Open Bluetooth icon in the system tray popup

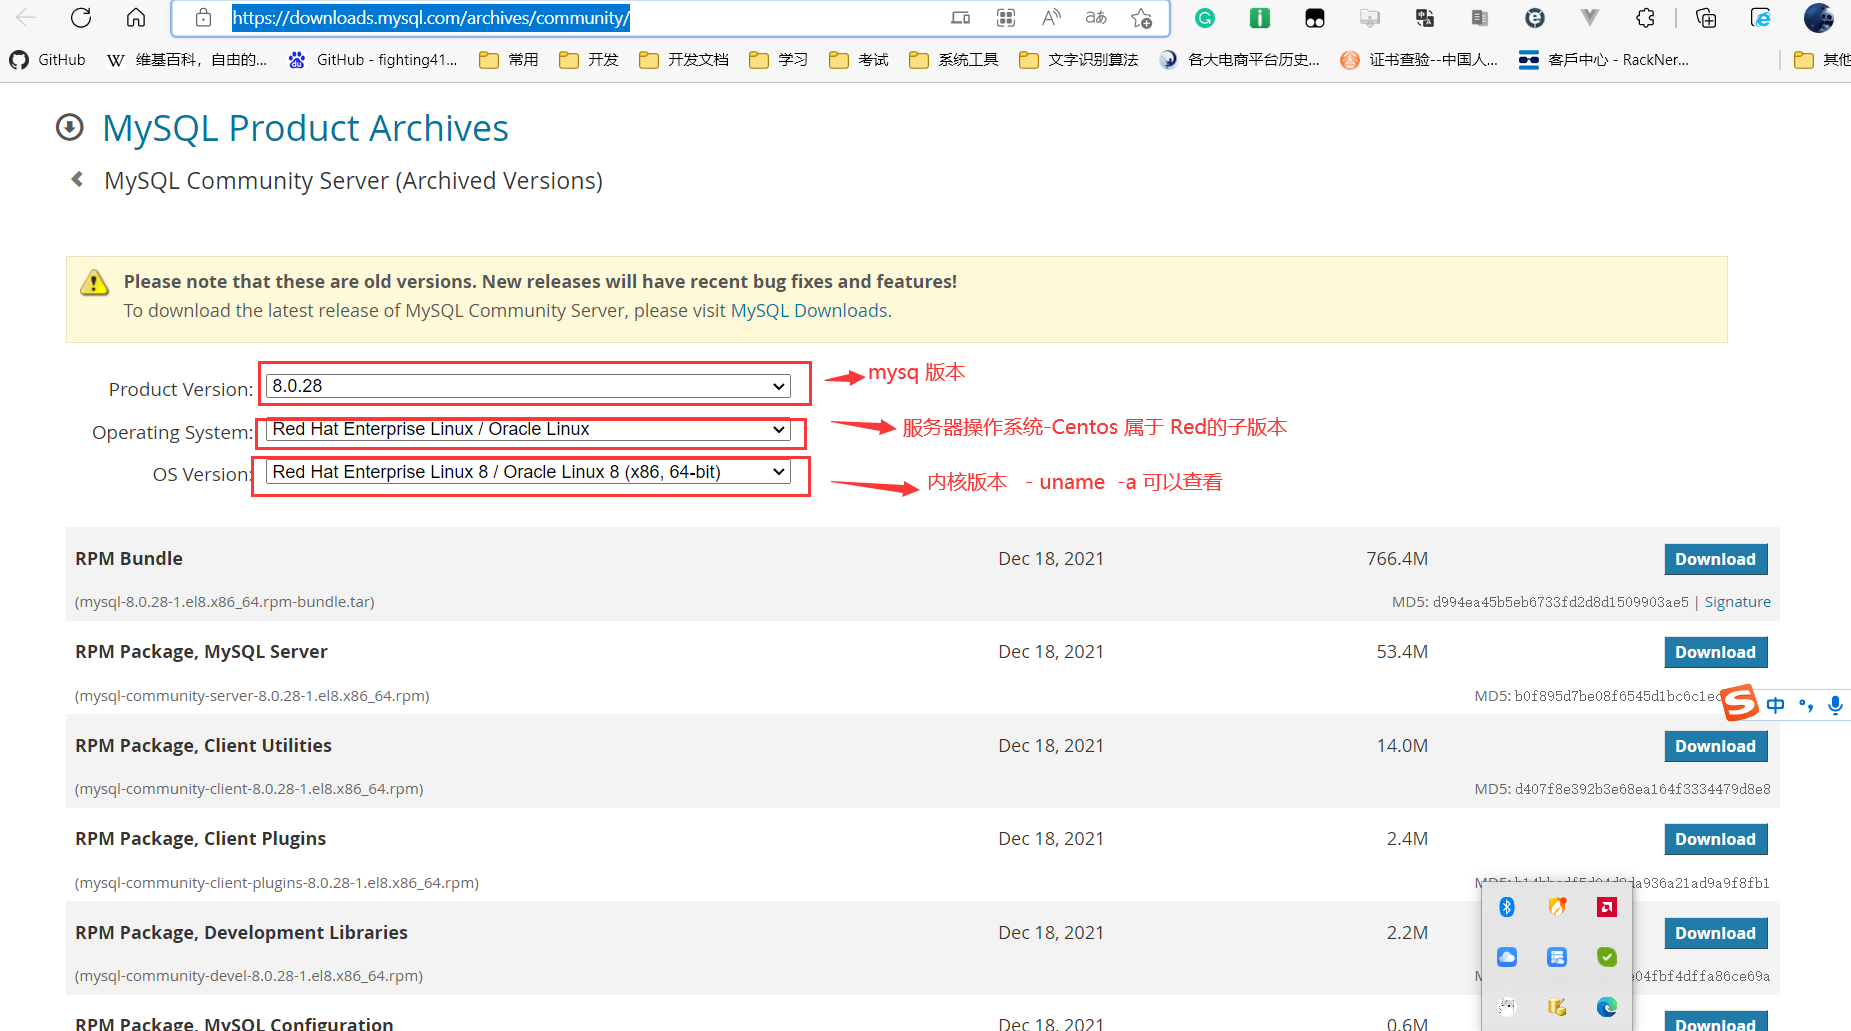(1507, 907)
